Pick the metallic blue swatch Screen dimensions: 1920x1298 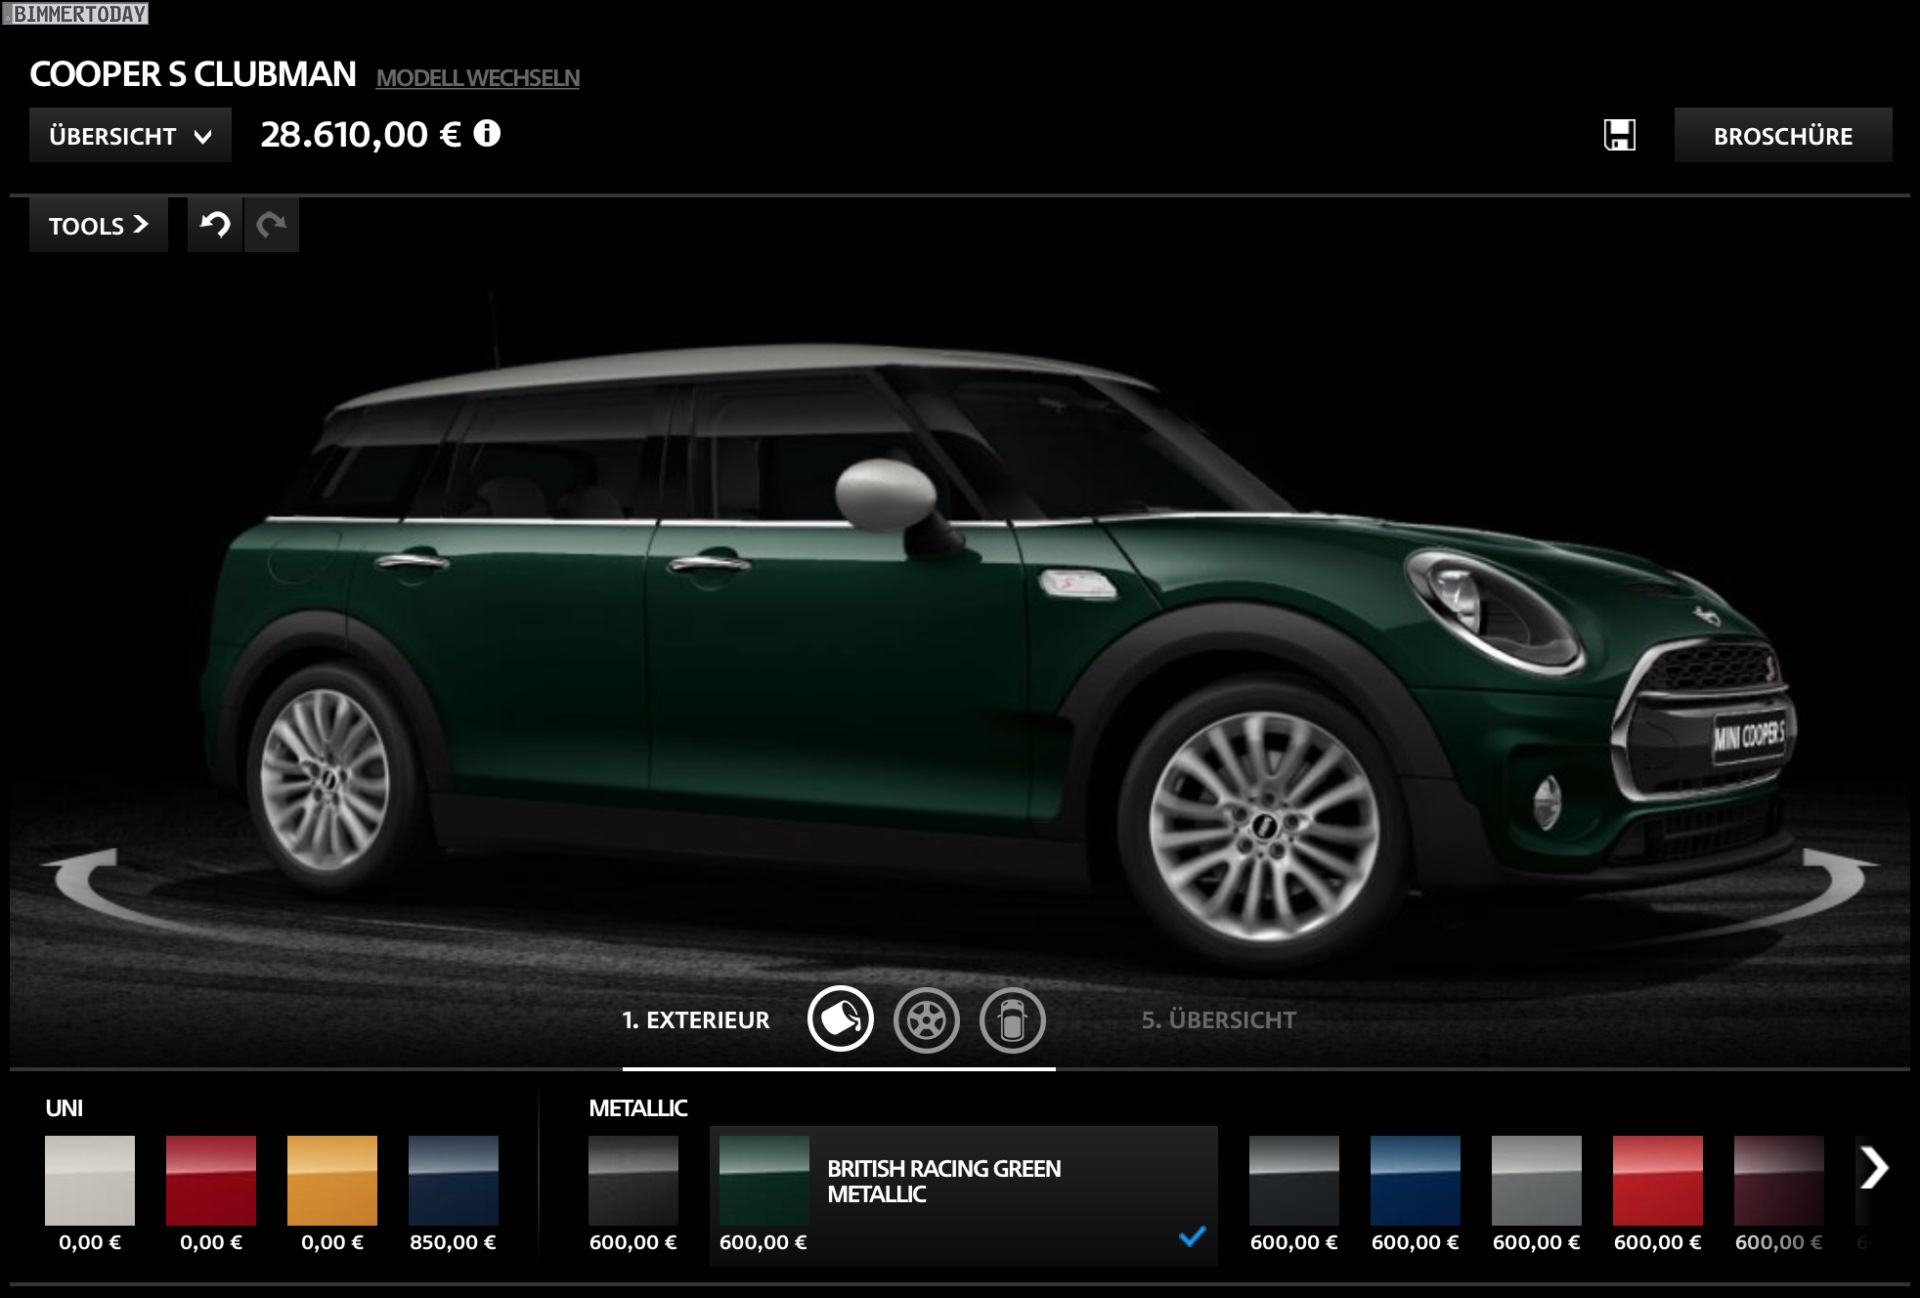pos(1415,1180)
